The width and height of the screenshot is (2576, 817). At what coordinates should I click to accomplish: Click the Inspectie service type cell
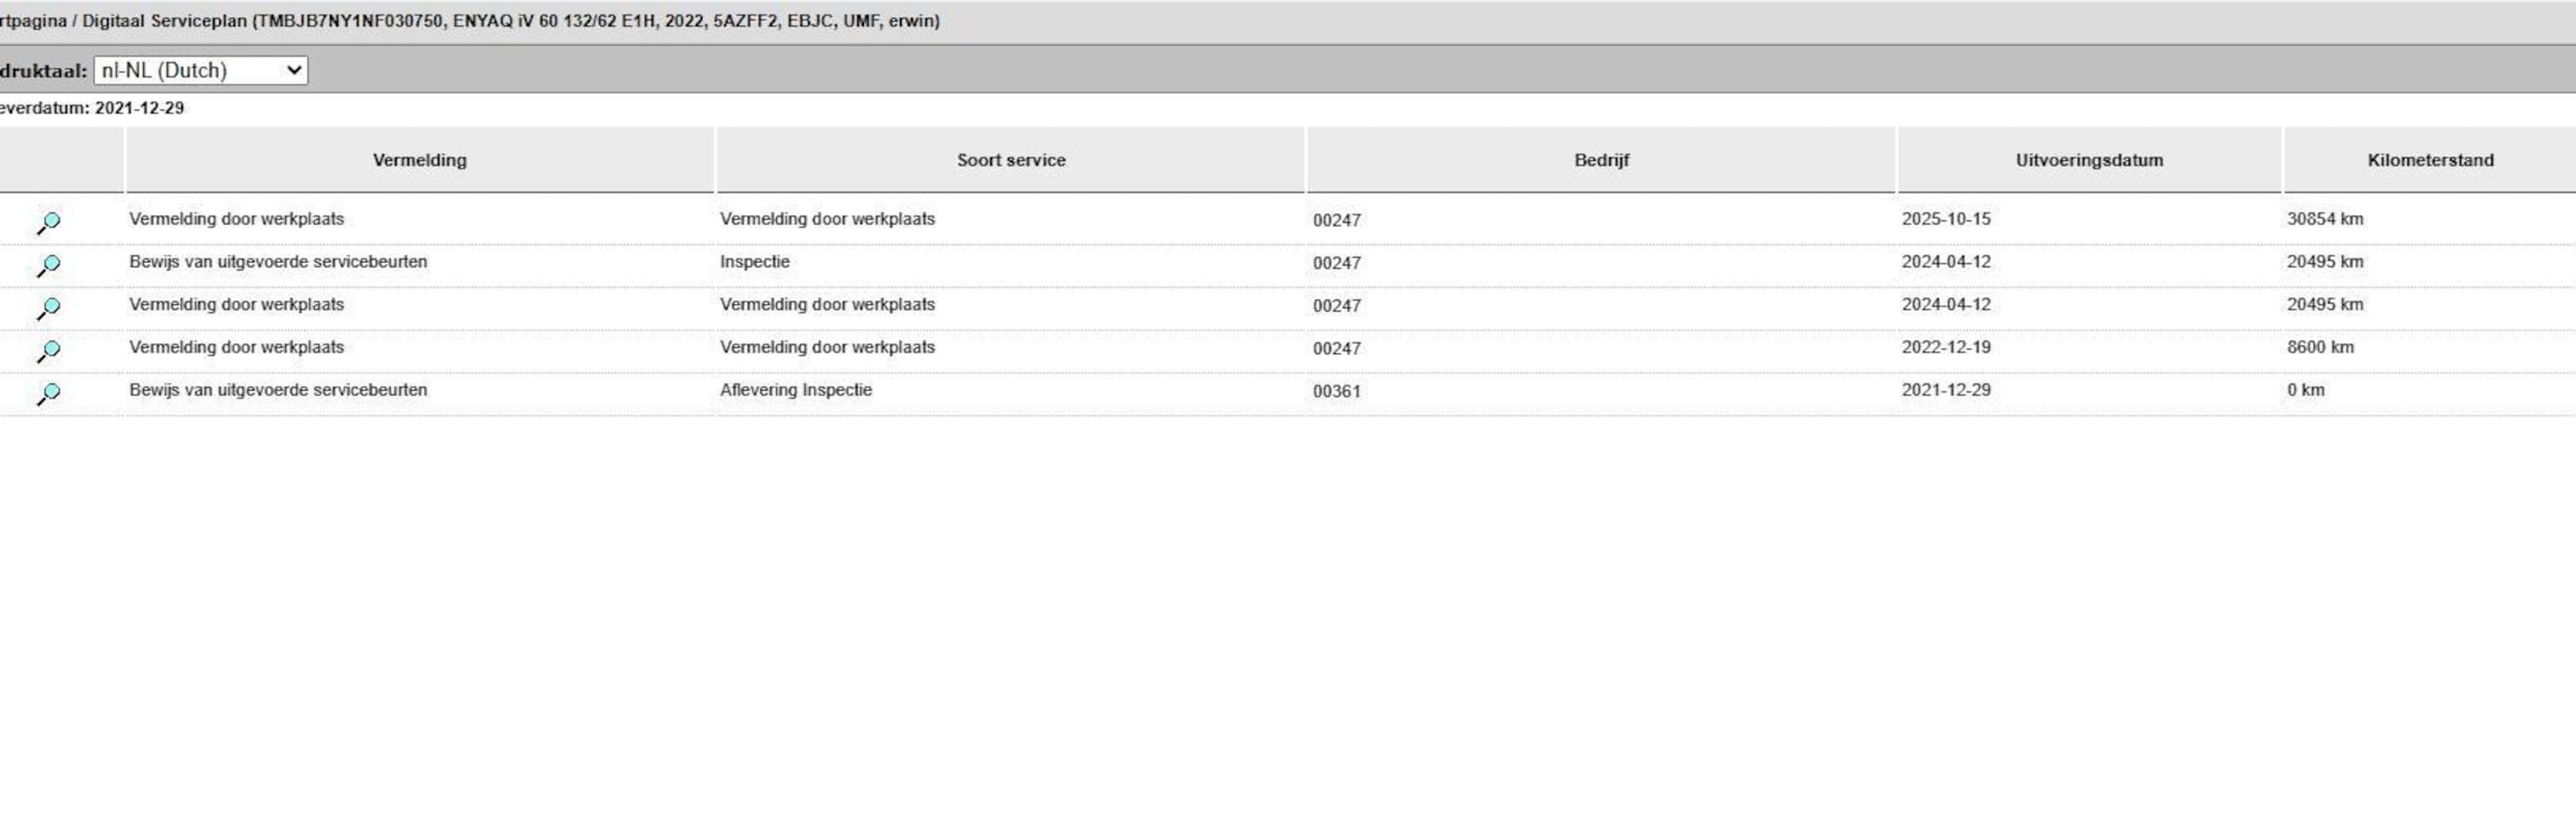coord(754,262)
